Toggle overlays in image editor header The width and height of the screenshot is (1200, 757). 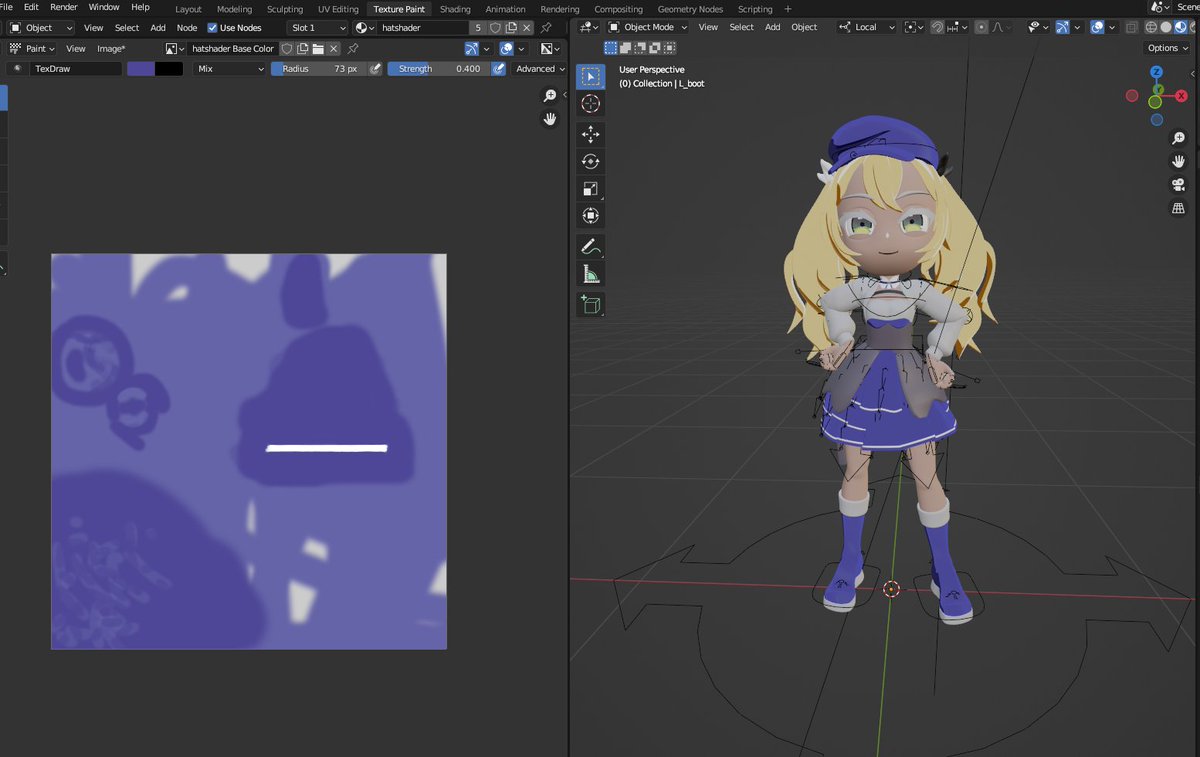(x=507, y=48)
